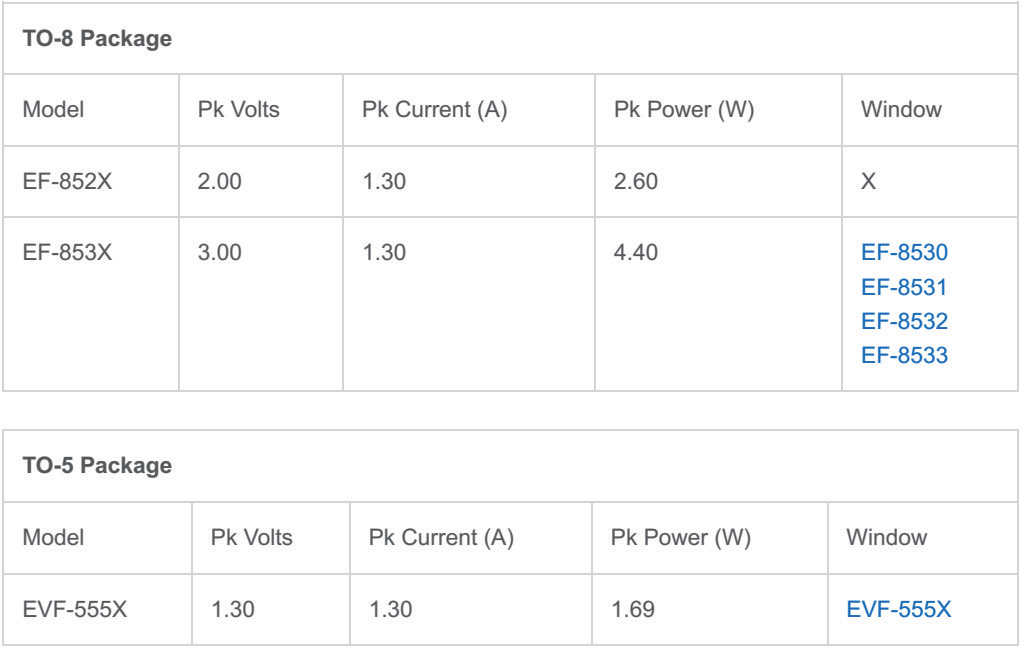1024x650 pixels.
Task: Follow the EF-8532 link
Action: tap(903, 321)
